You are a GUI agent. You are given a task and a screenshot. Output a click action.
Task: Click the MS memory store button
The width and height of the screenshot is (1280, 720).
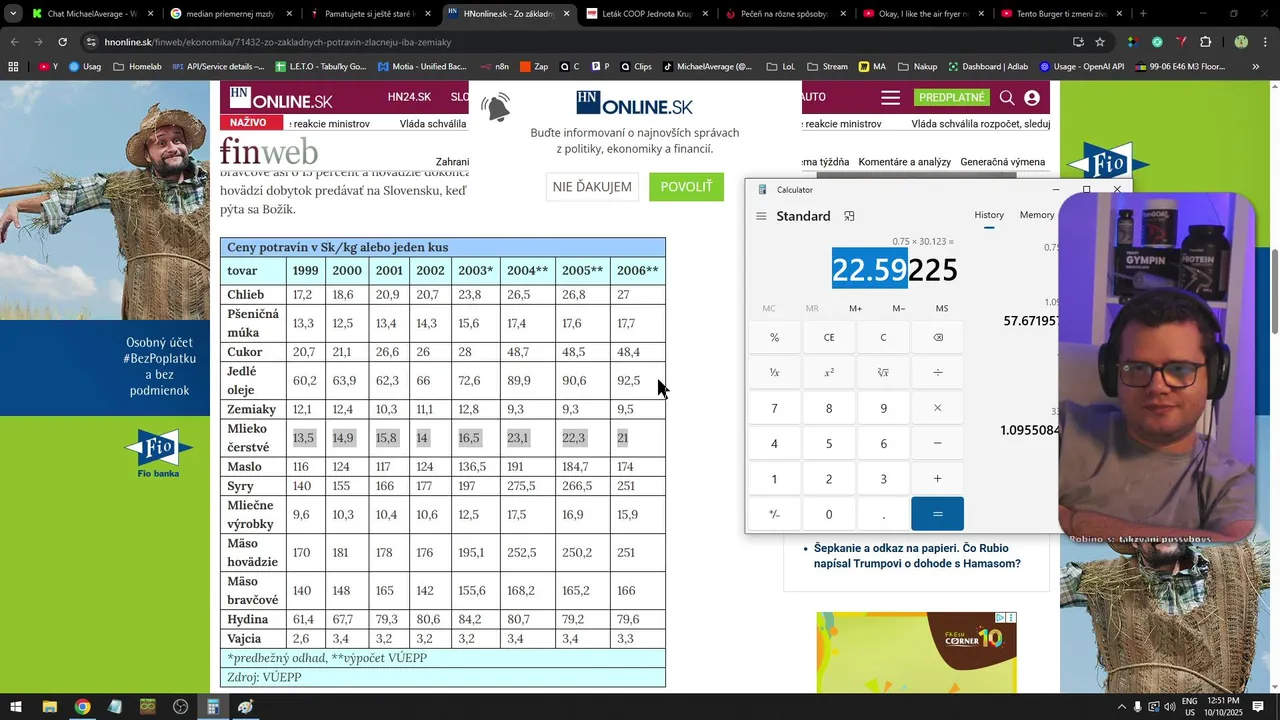(x=942, y=308)
